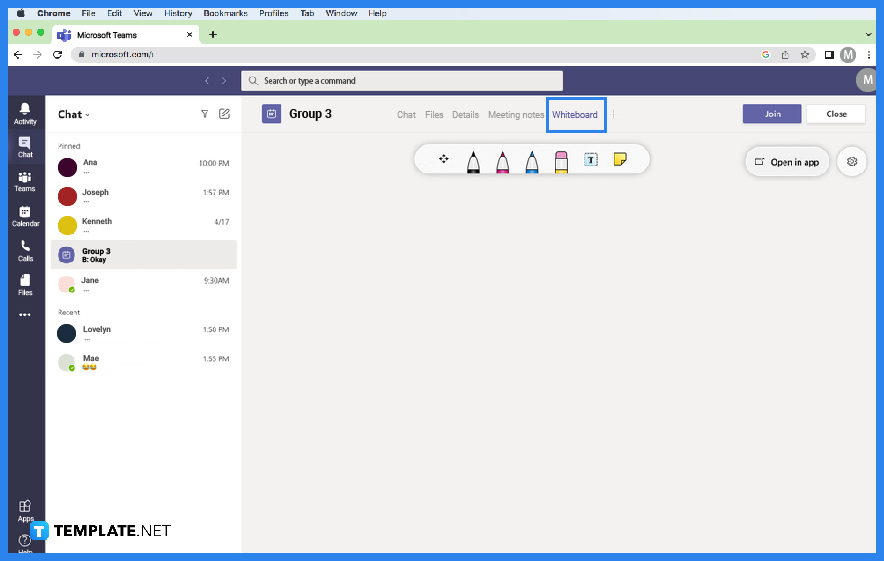Screen dimensions: 884x561
Task: Select the eraser tool
Action: pos(561,162)
